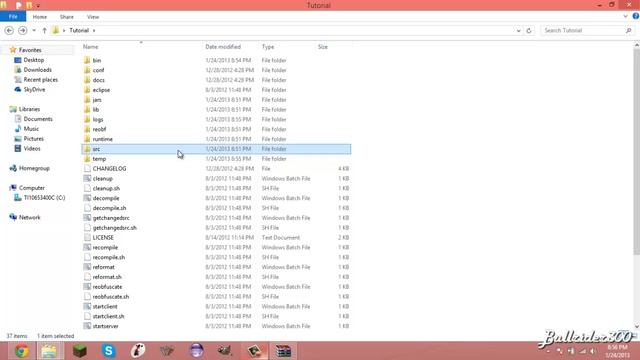The image size is (640, 360).
Task: Select the bin folder
Action: click(x=216, y=60)
